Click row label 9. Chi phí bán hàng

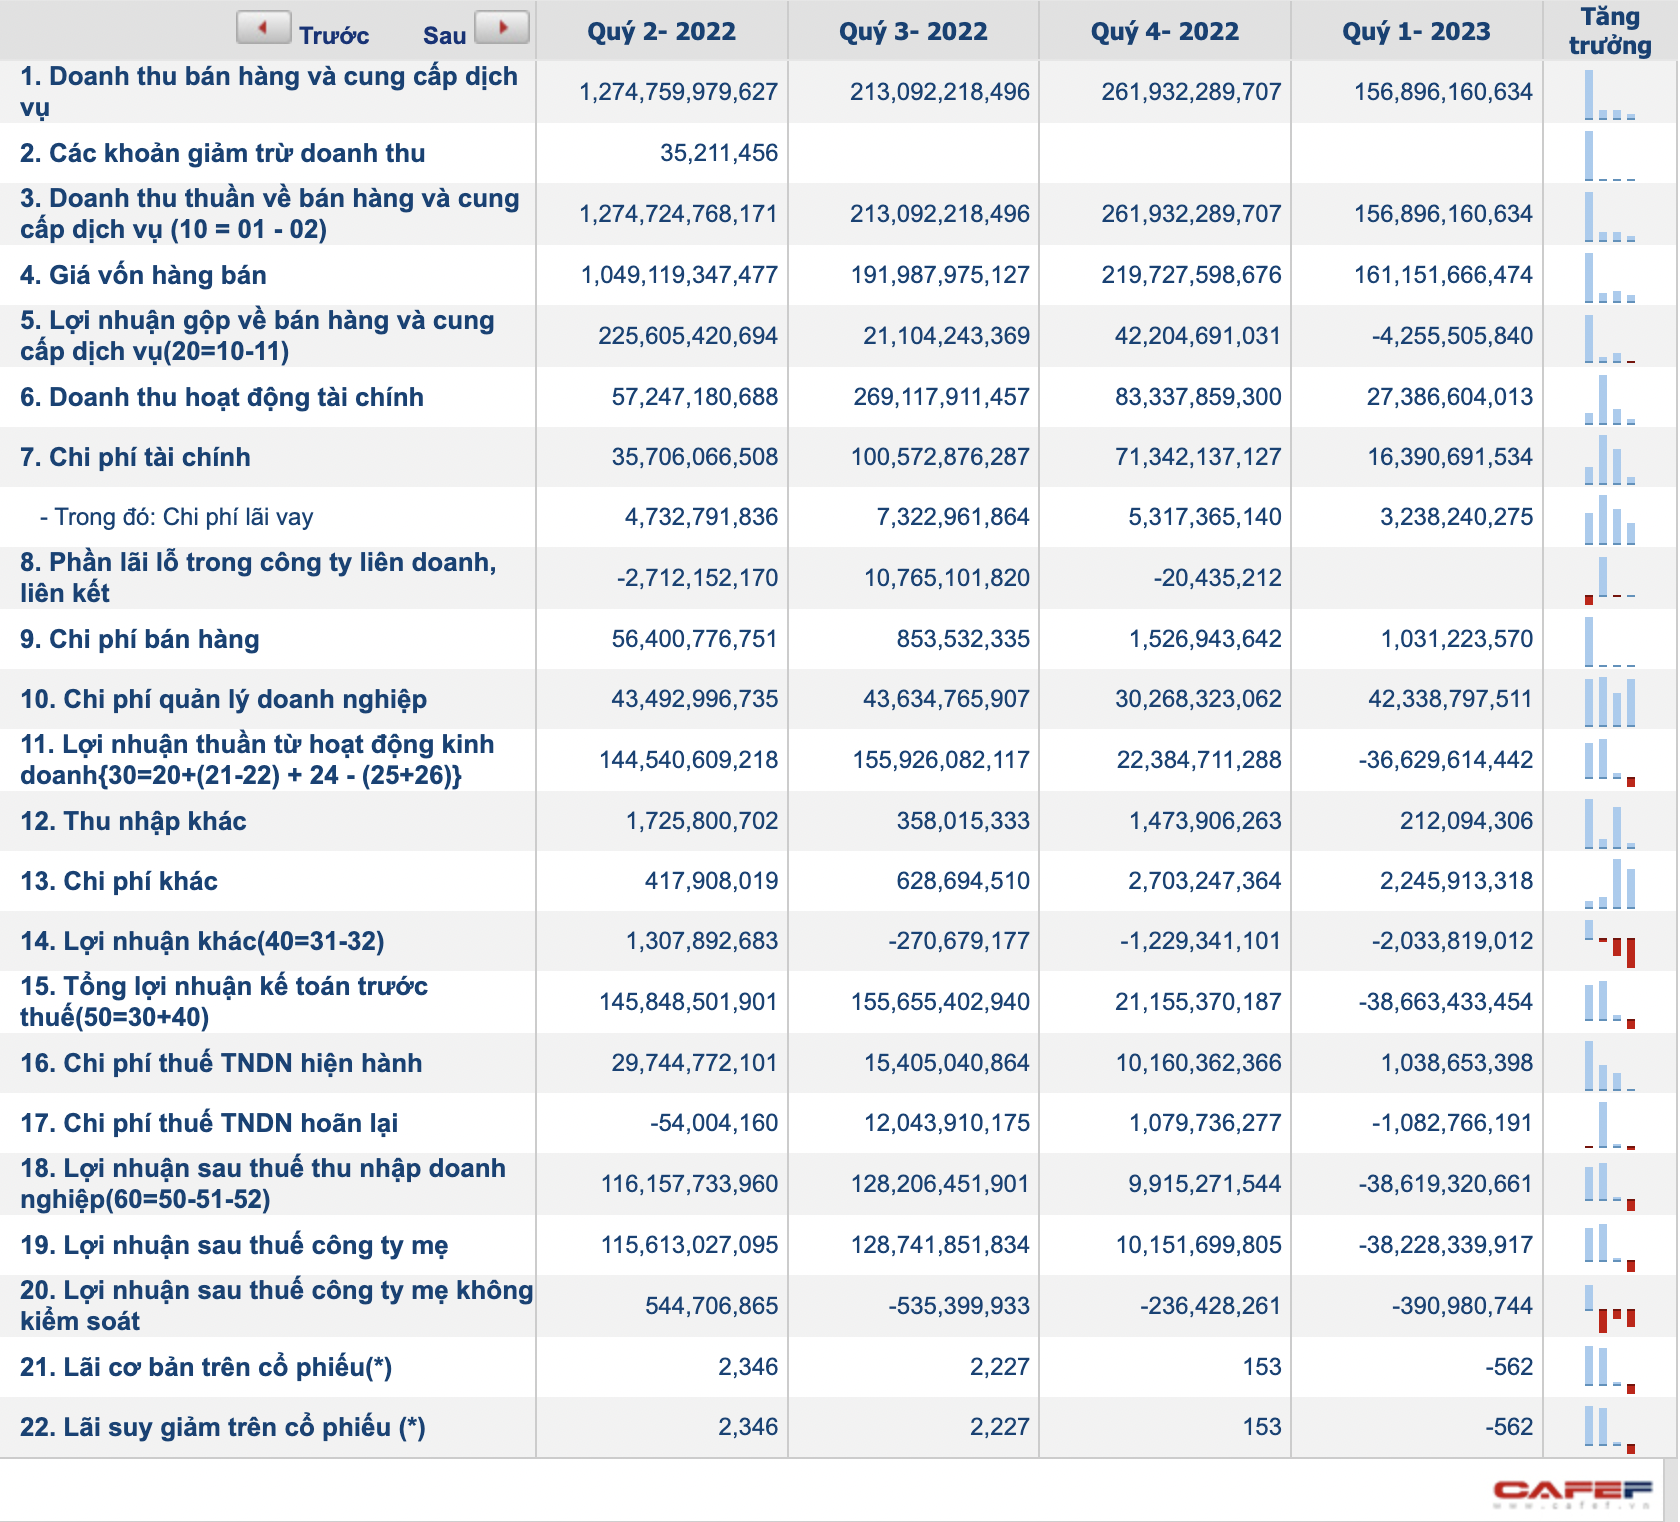[x=139, y=639]
